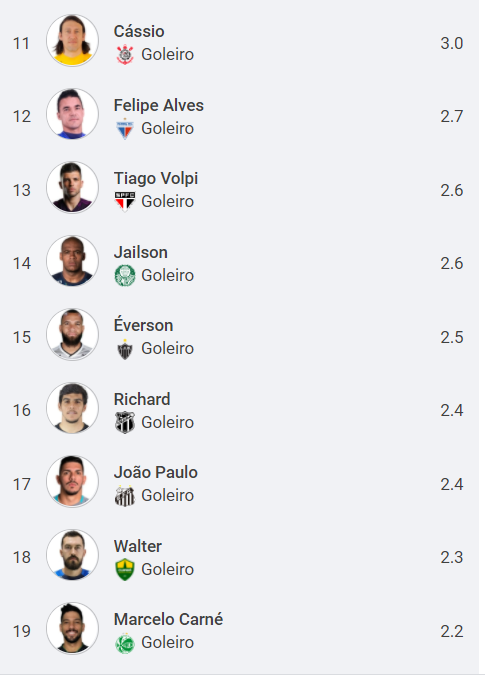Select Cássio's 3.0 rating value
Viewport: 485px width, 676px height.
point(451,43)
